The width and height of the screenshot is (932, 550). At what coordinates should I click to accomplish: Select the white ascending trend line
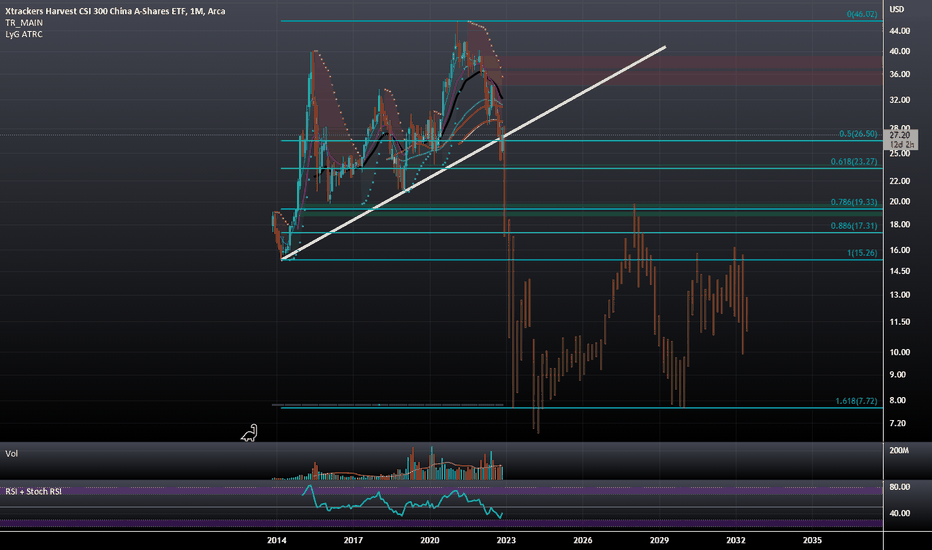pyautogui.click(x=474, y=153)
